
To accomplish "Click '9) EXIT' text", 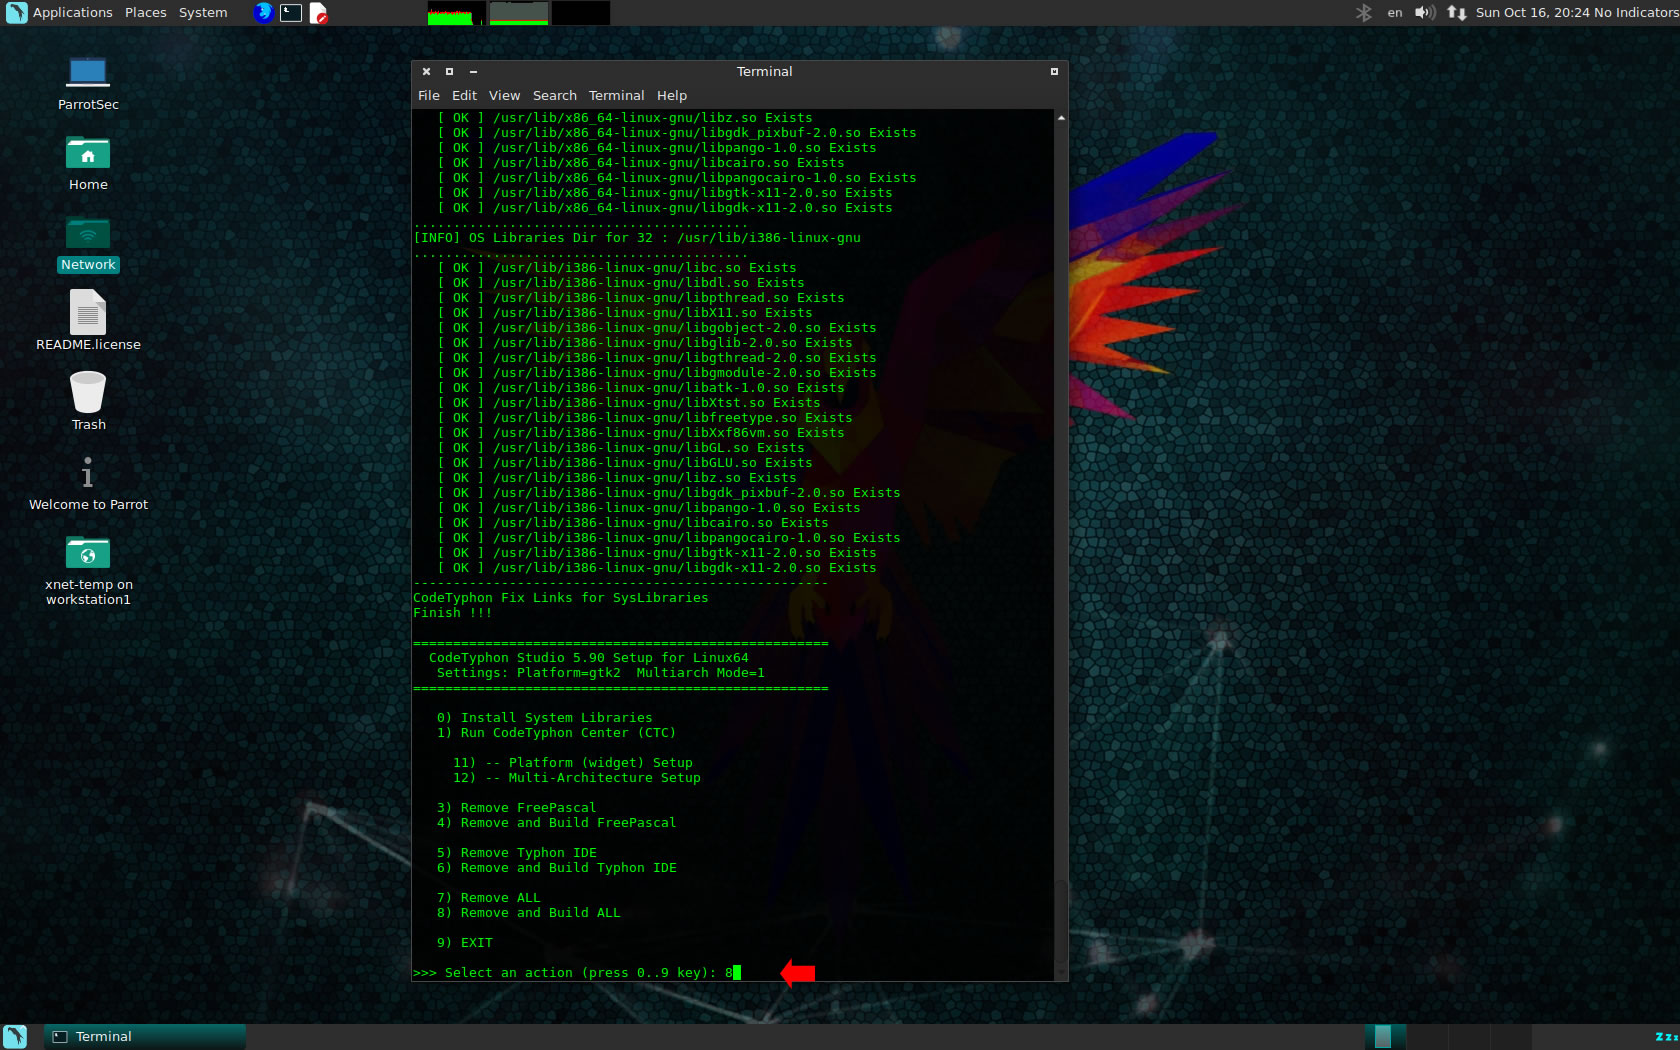I will (x=464, y=942).
